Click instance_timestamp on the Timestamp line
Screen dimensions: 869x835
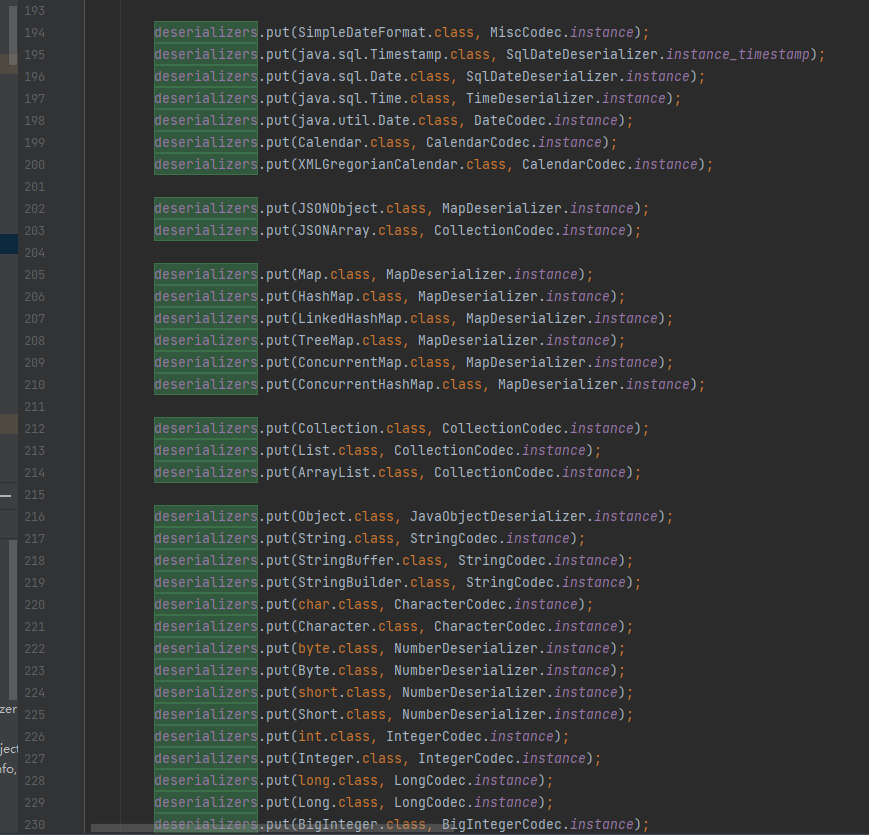pyautogui.click(x=738, y=54)
